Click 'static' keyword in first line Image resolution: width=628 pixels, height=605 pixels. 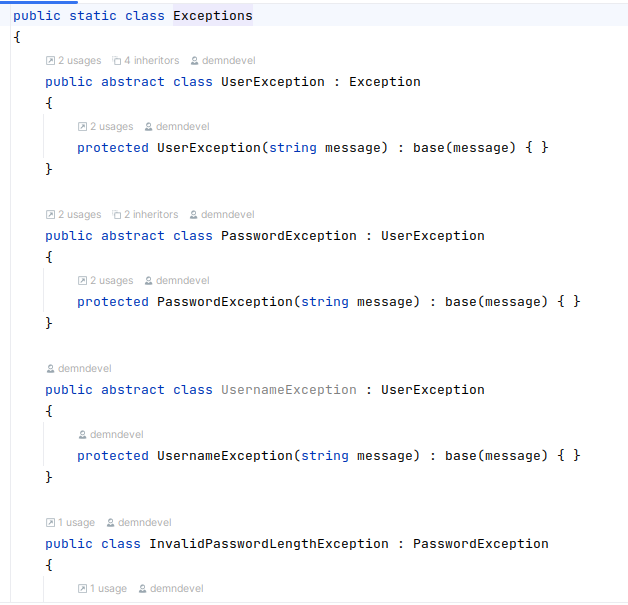93,16
